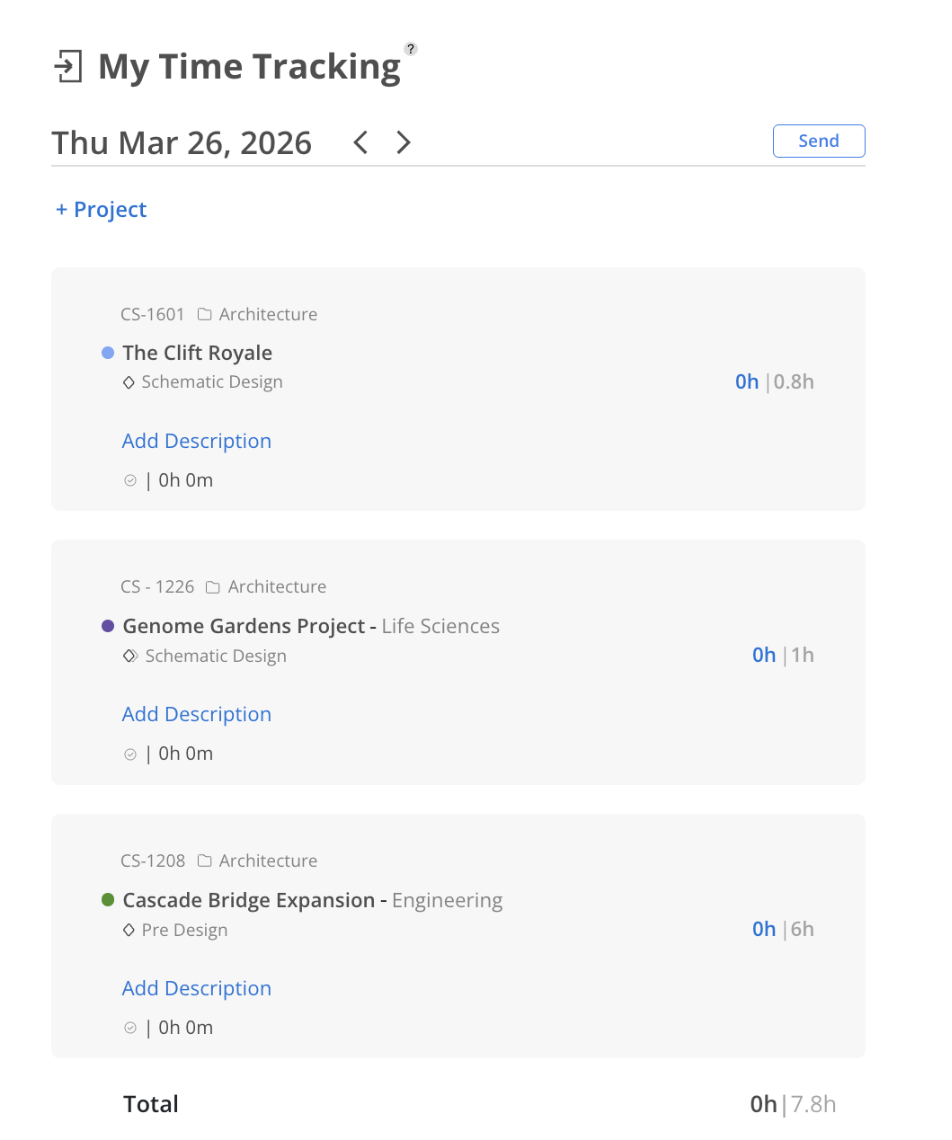Viewport: 952px width, 1140px height.
Task: Open the help question mark icon
Action: click(x=411, y=49)
